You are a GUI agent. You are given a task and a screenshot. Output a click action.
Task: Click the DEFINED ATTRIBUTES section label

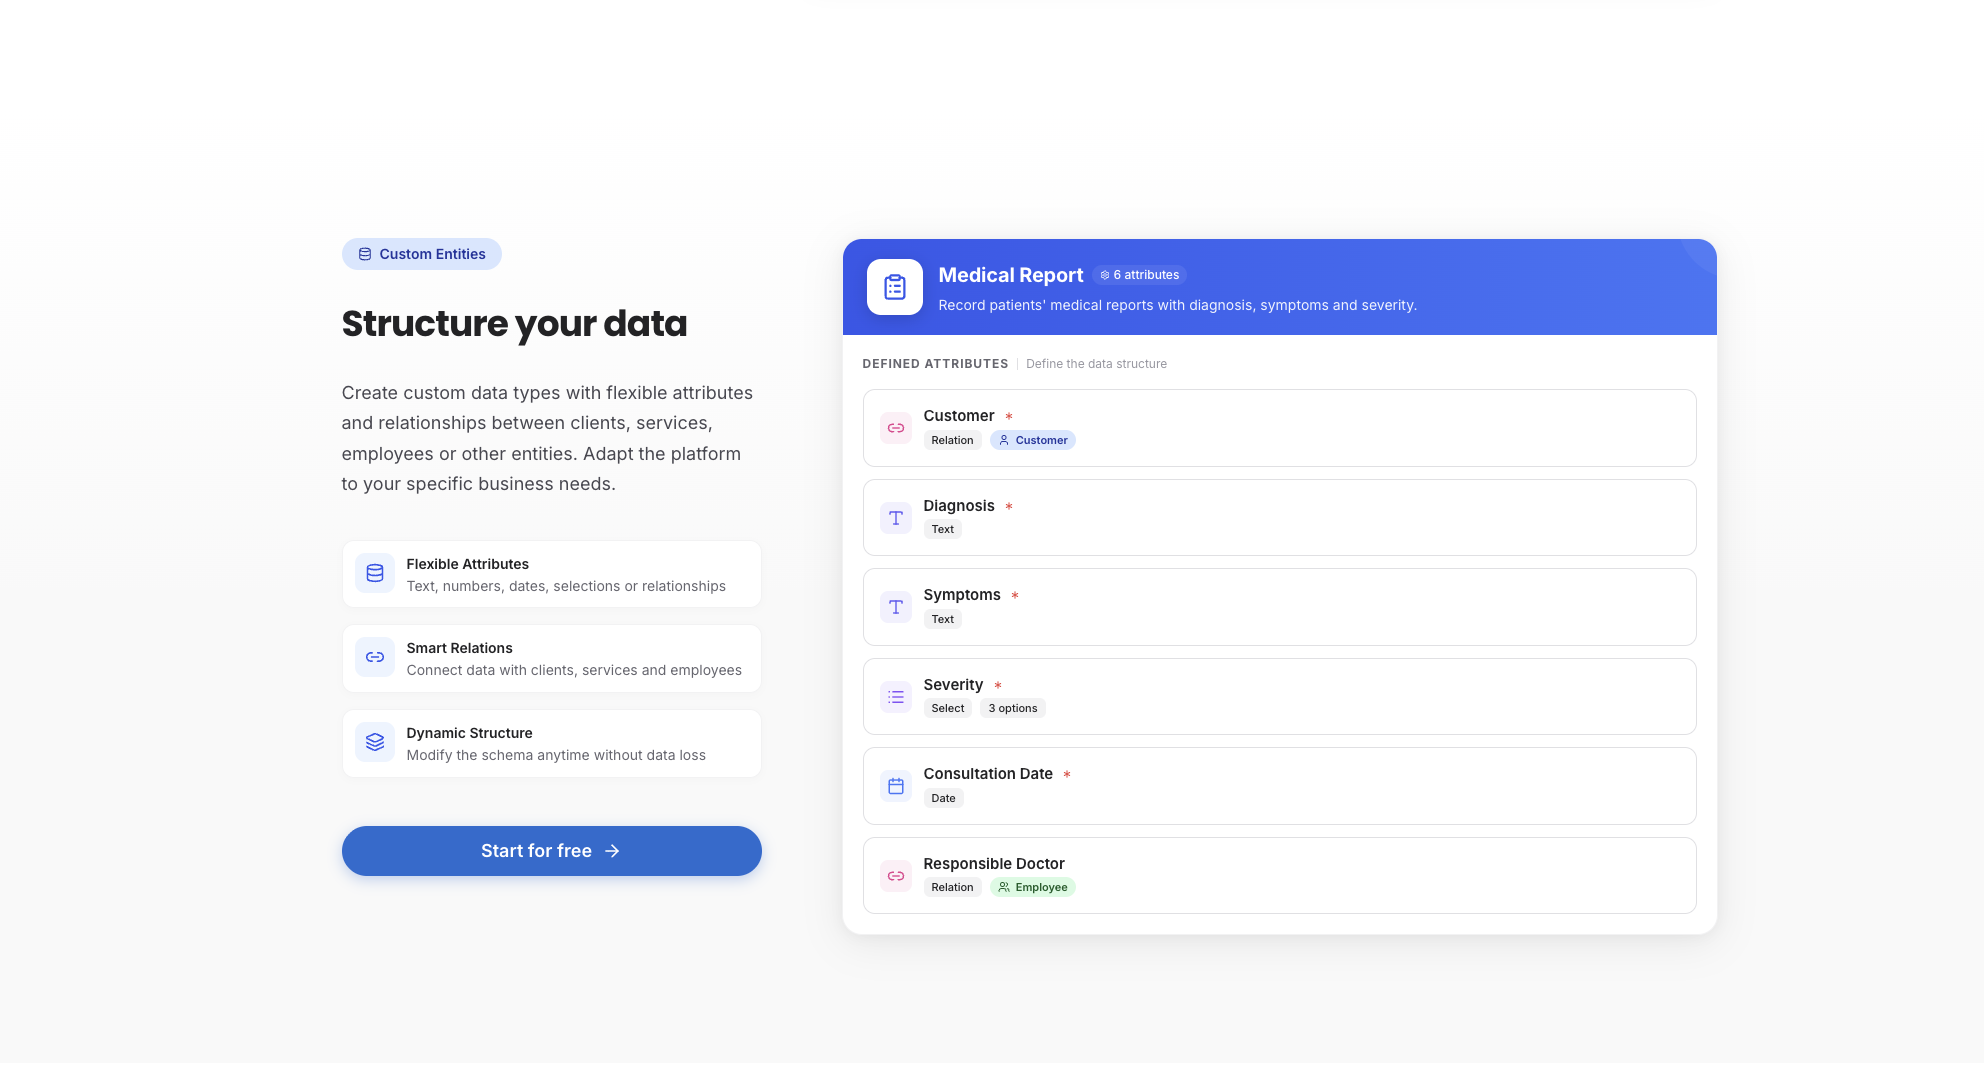935,363
